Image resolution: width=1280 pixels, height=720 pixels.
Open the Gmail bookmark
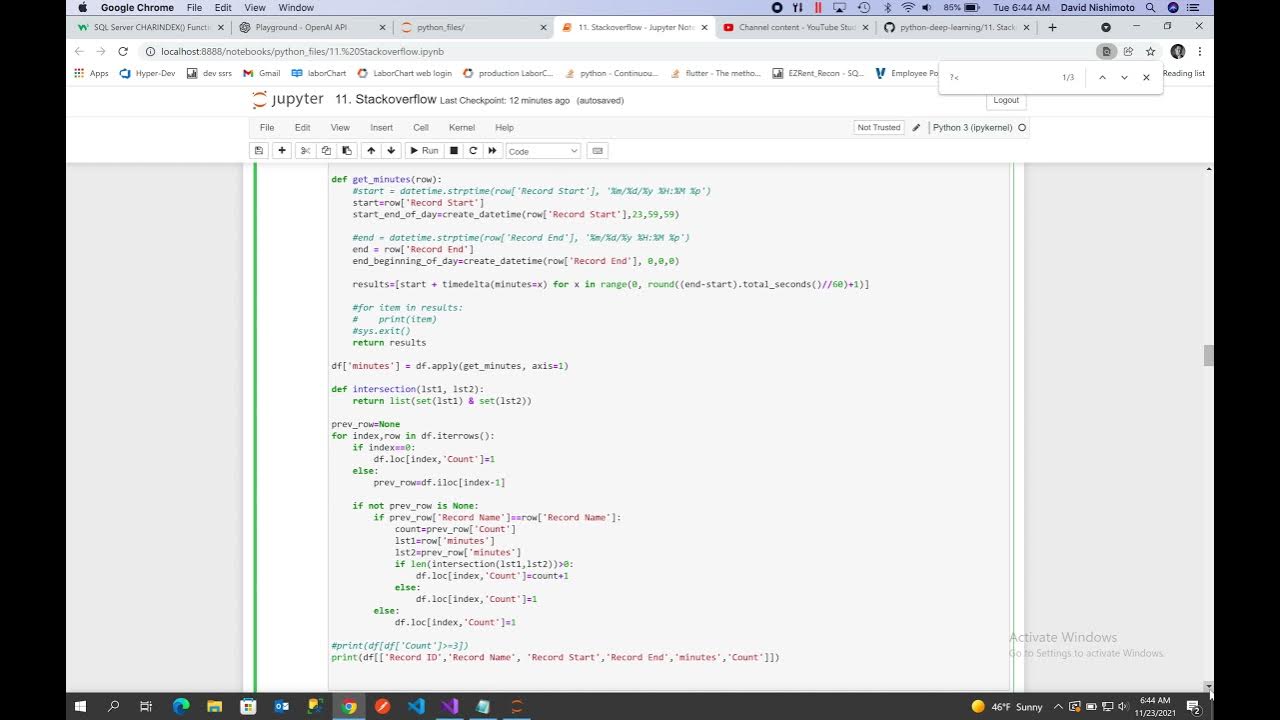pyautogui.click(x=261, y=73)
